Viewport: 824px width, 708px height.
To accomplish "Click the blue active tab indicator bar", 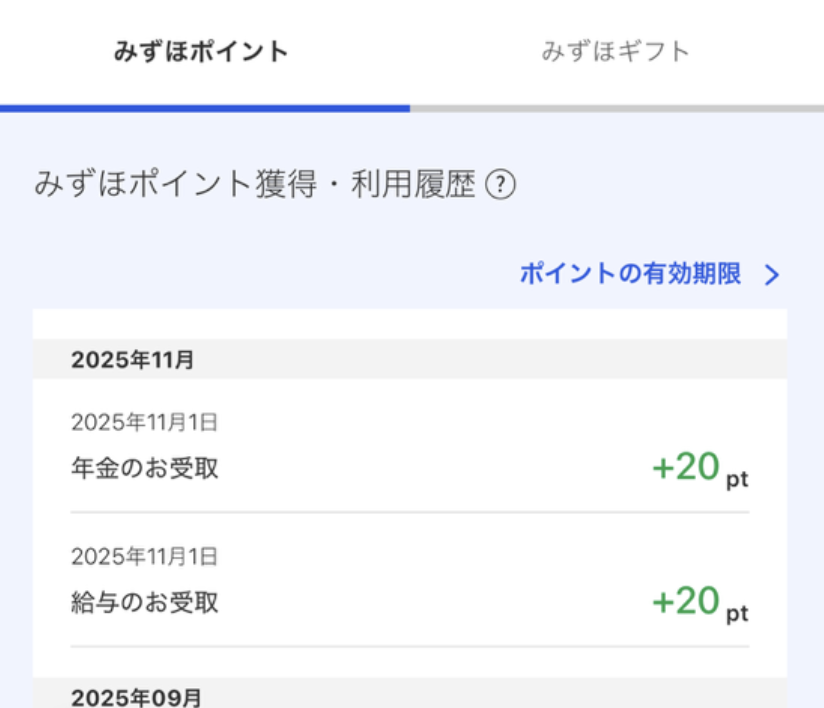I will coord(205,107).
